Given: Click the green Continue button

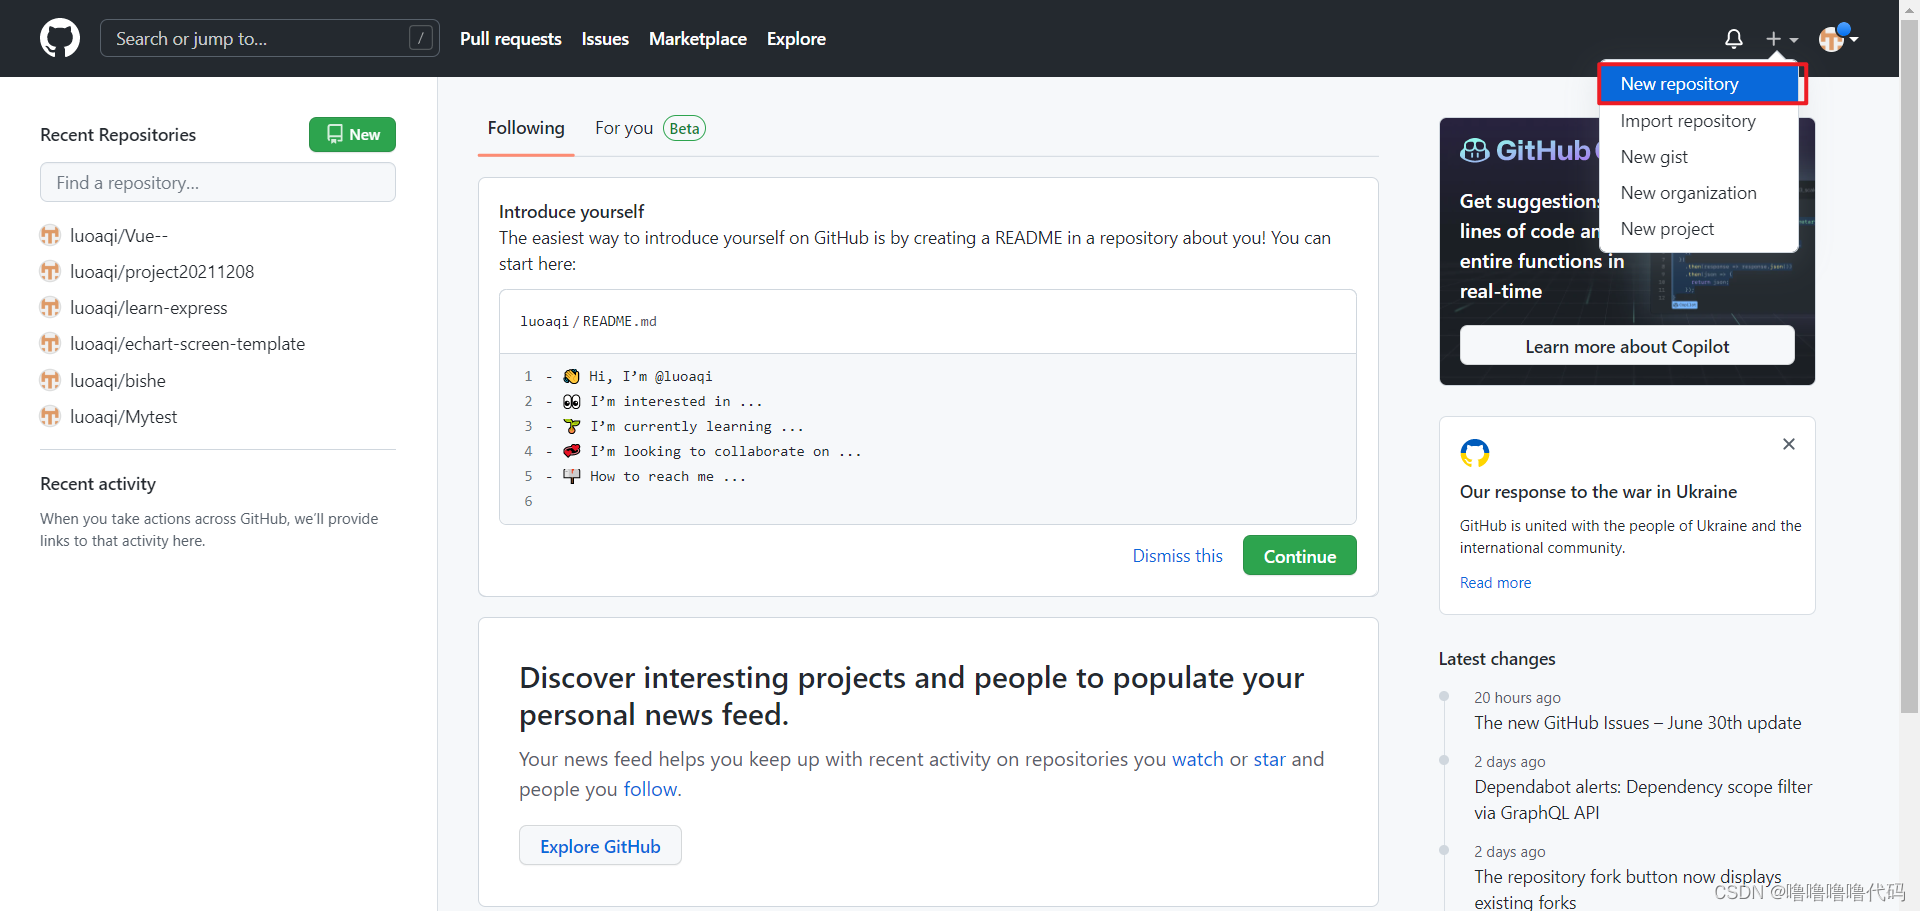Looking at the screenshot, I should tap(1299, 555).
